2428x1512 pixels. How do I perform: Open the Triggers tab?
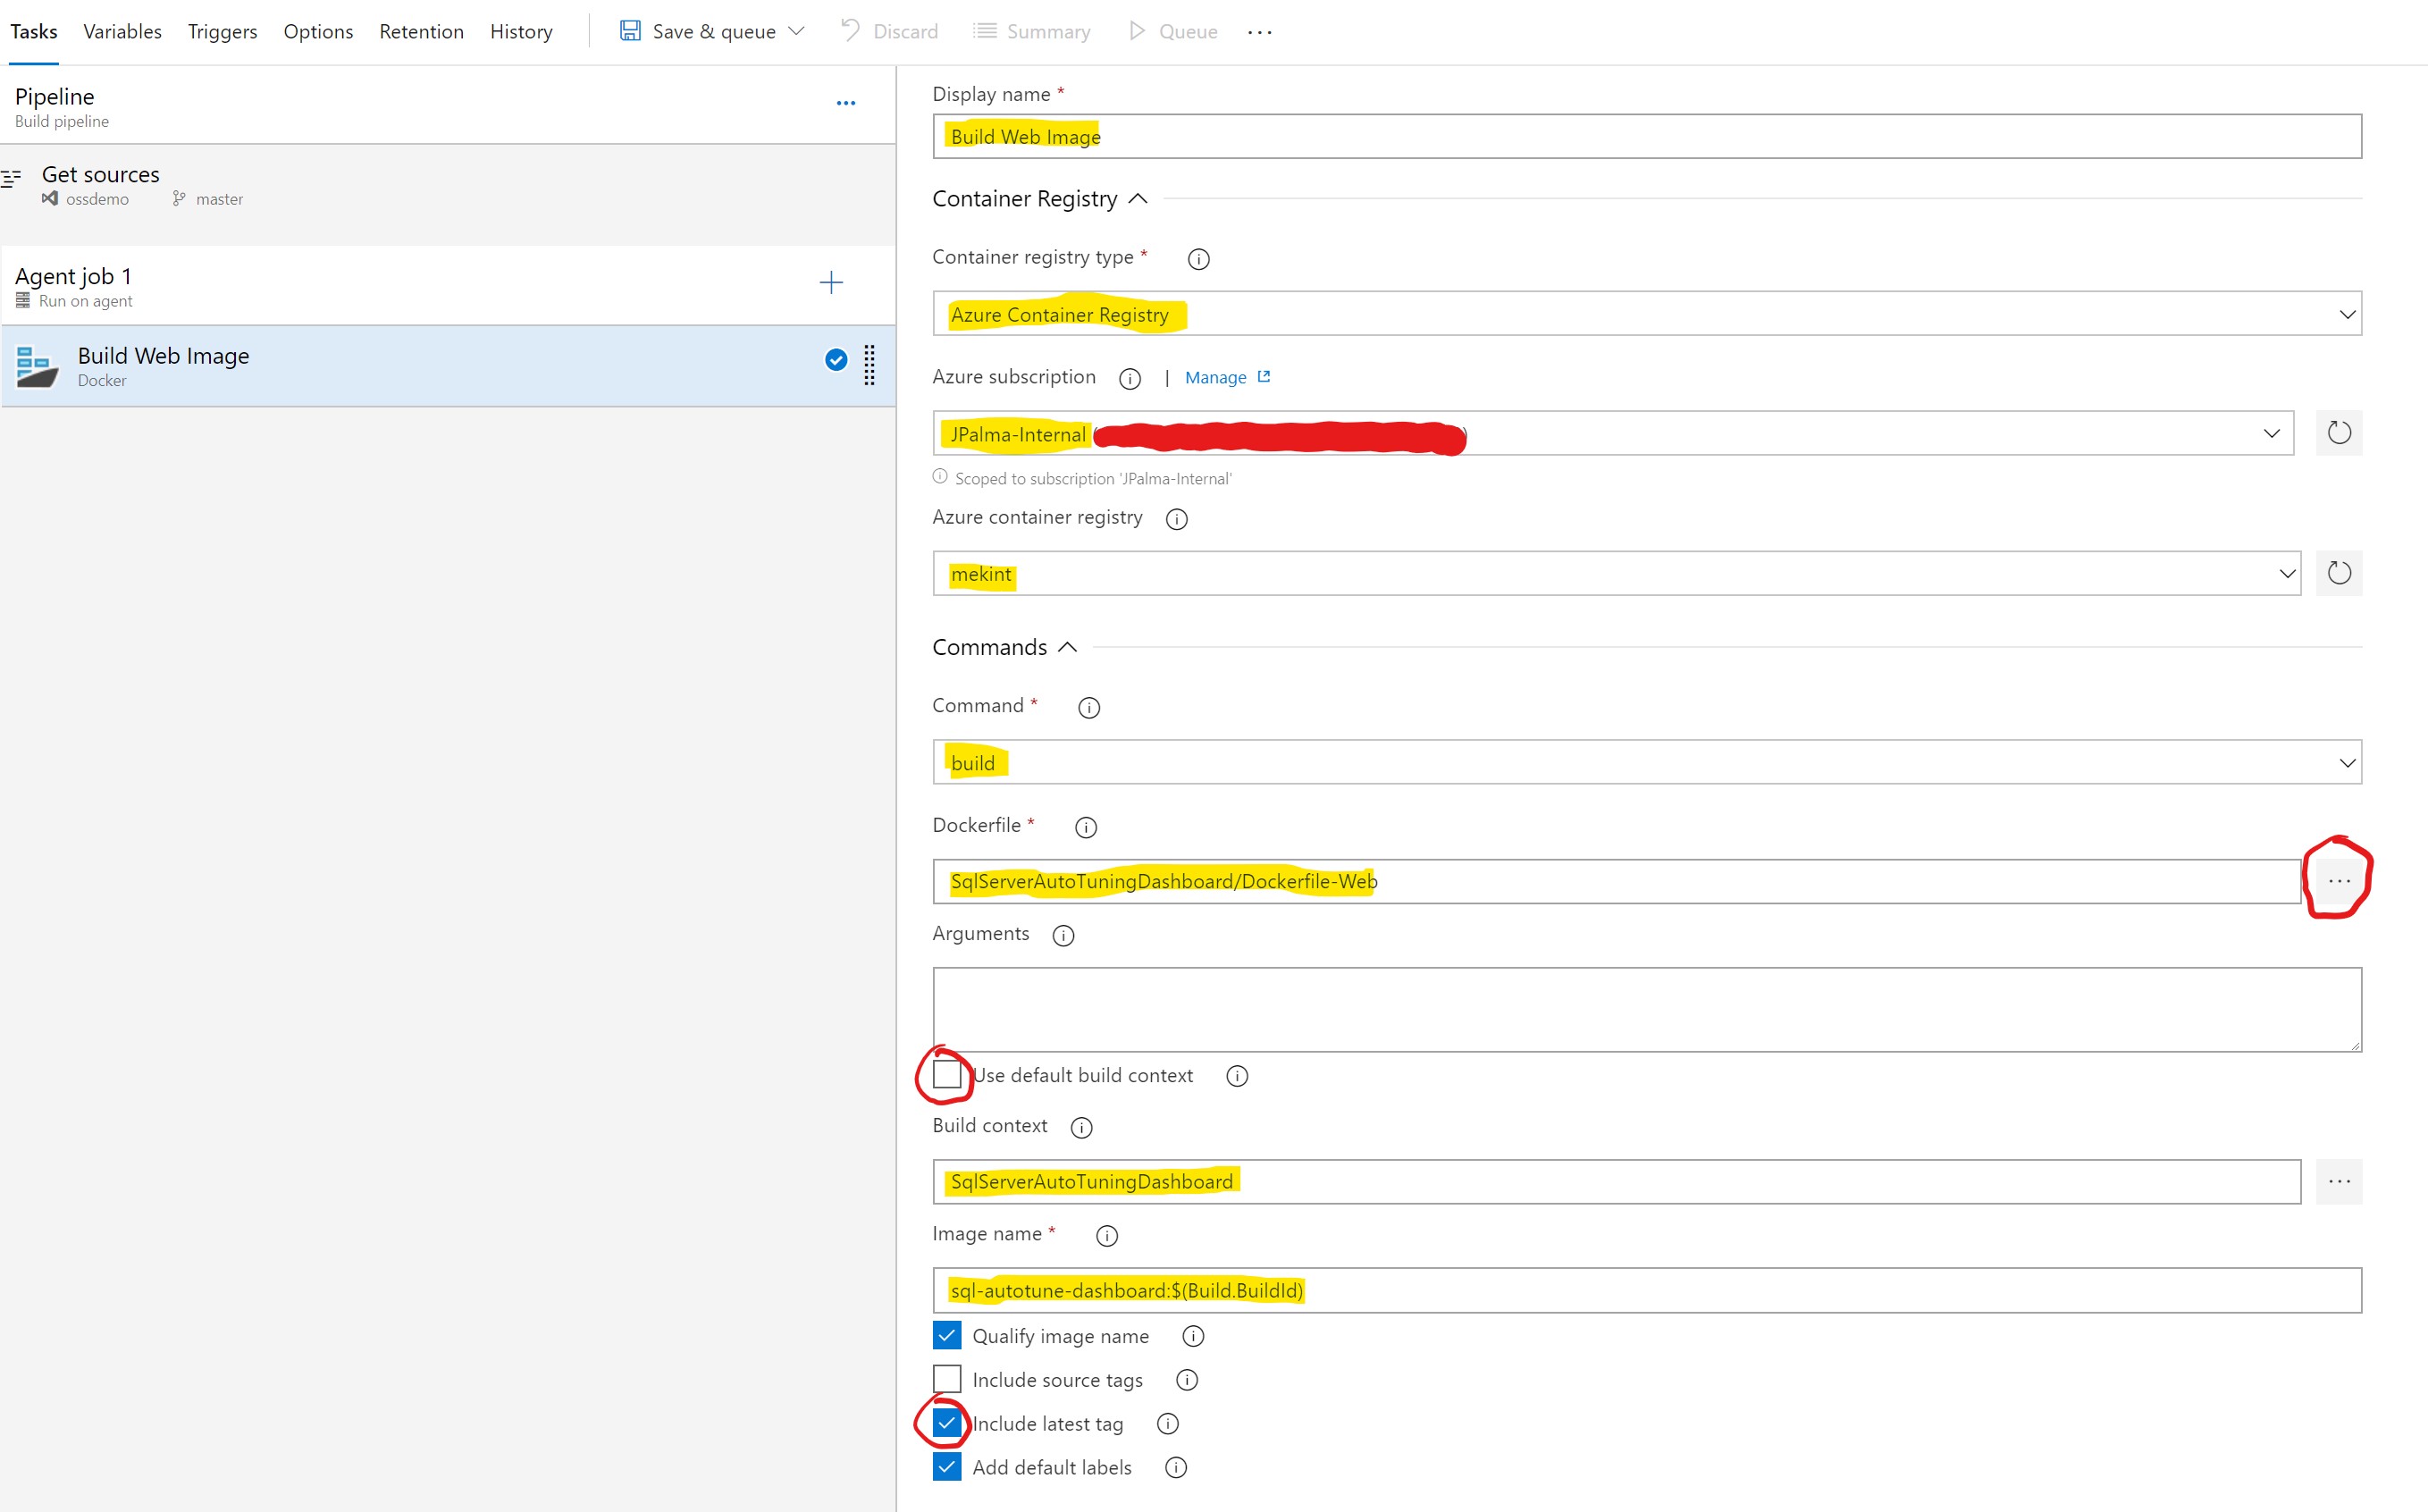tap(222, 32)
